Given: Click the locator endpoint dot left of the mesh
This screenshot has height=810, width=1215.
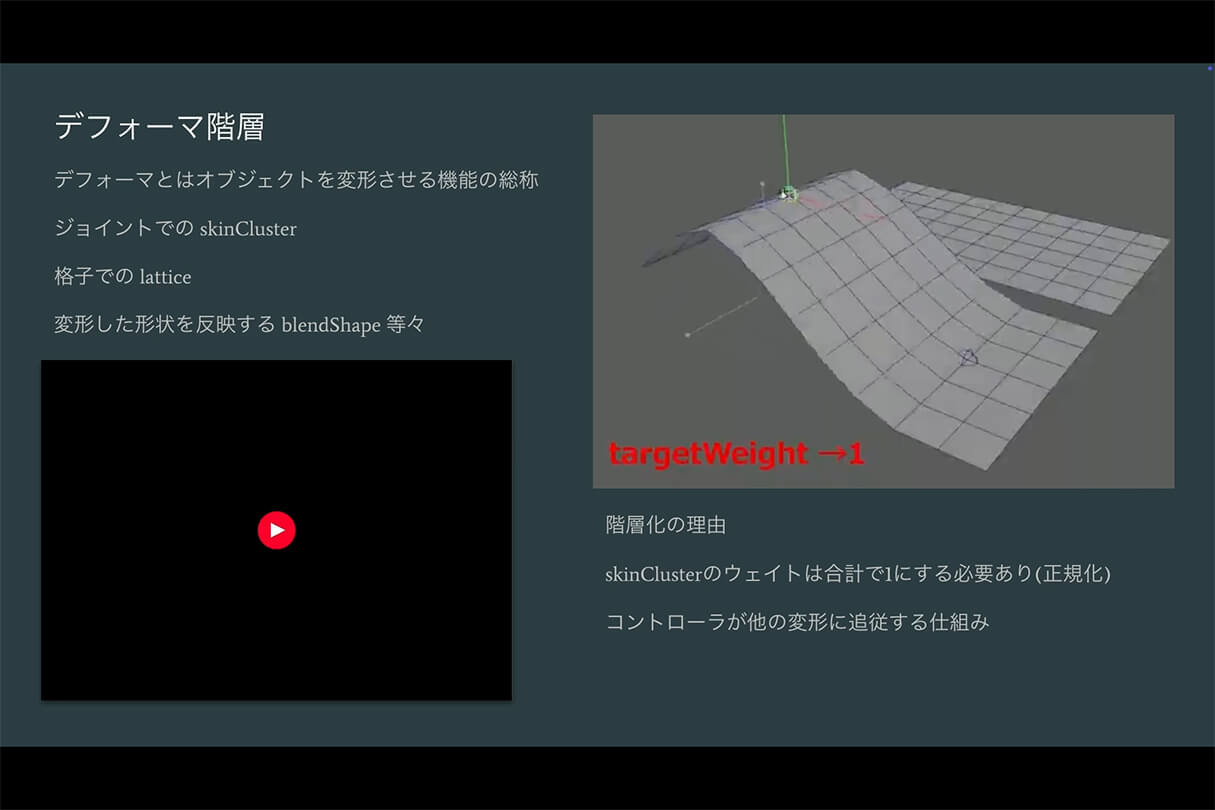Looking at the screenshot, I should tap(687, 335).
